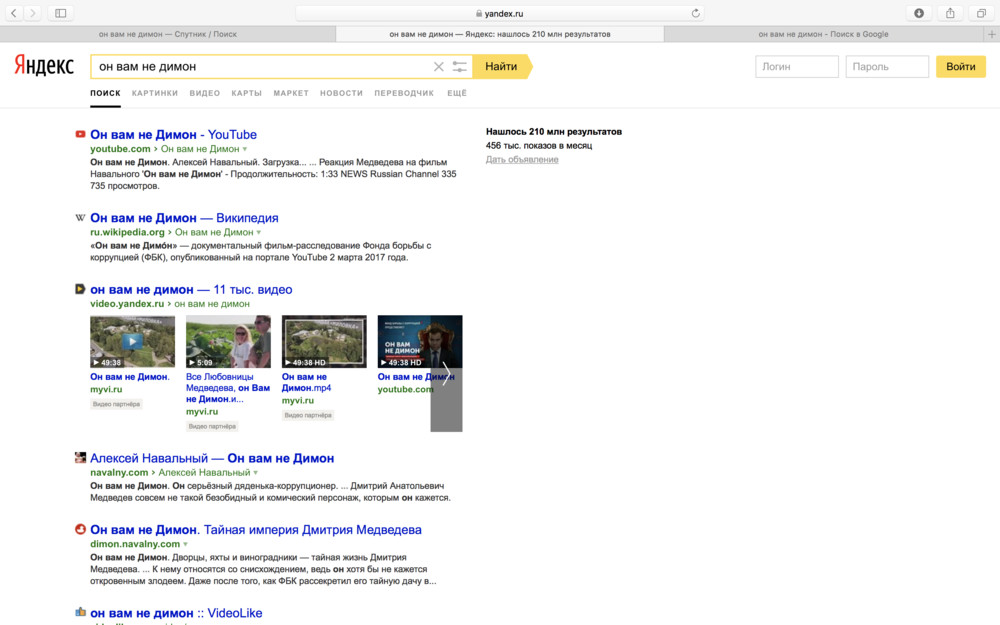Viewport: 1000px width, 625px height.
Task: Click ru.wikipedia.org green URL
Action: tap(127, 233)
